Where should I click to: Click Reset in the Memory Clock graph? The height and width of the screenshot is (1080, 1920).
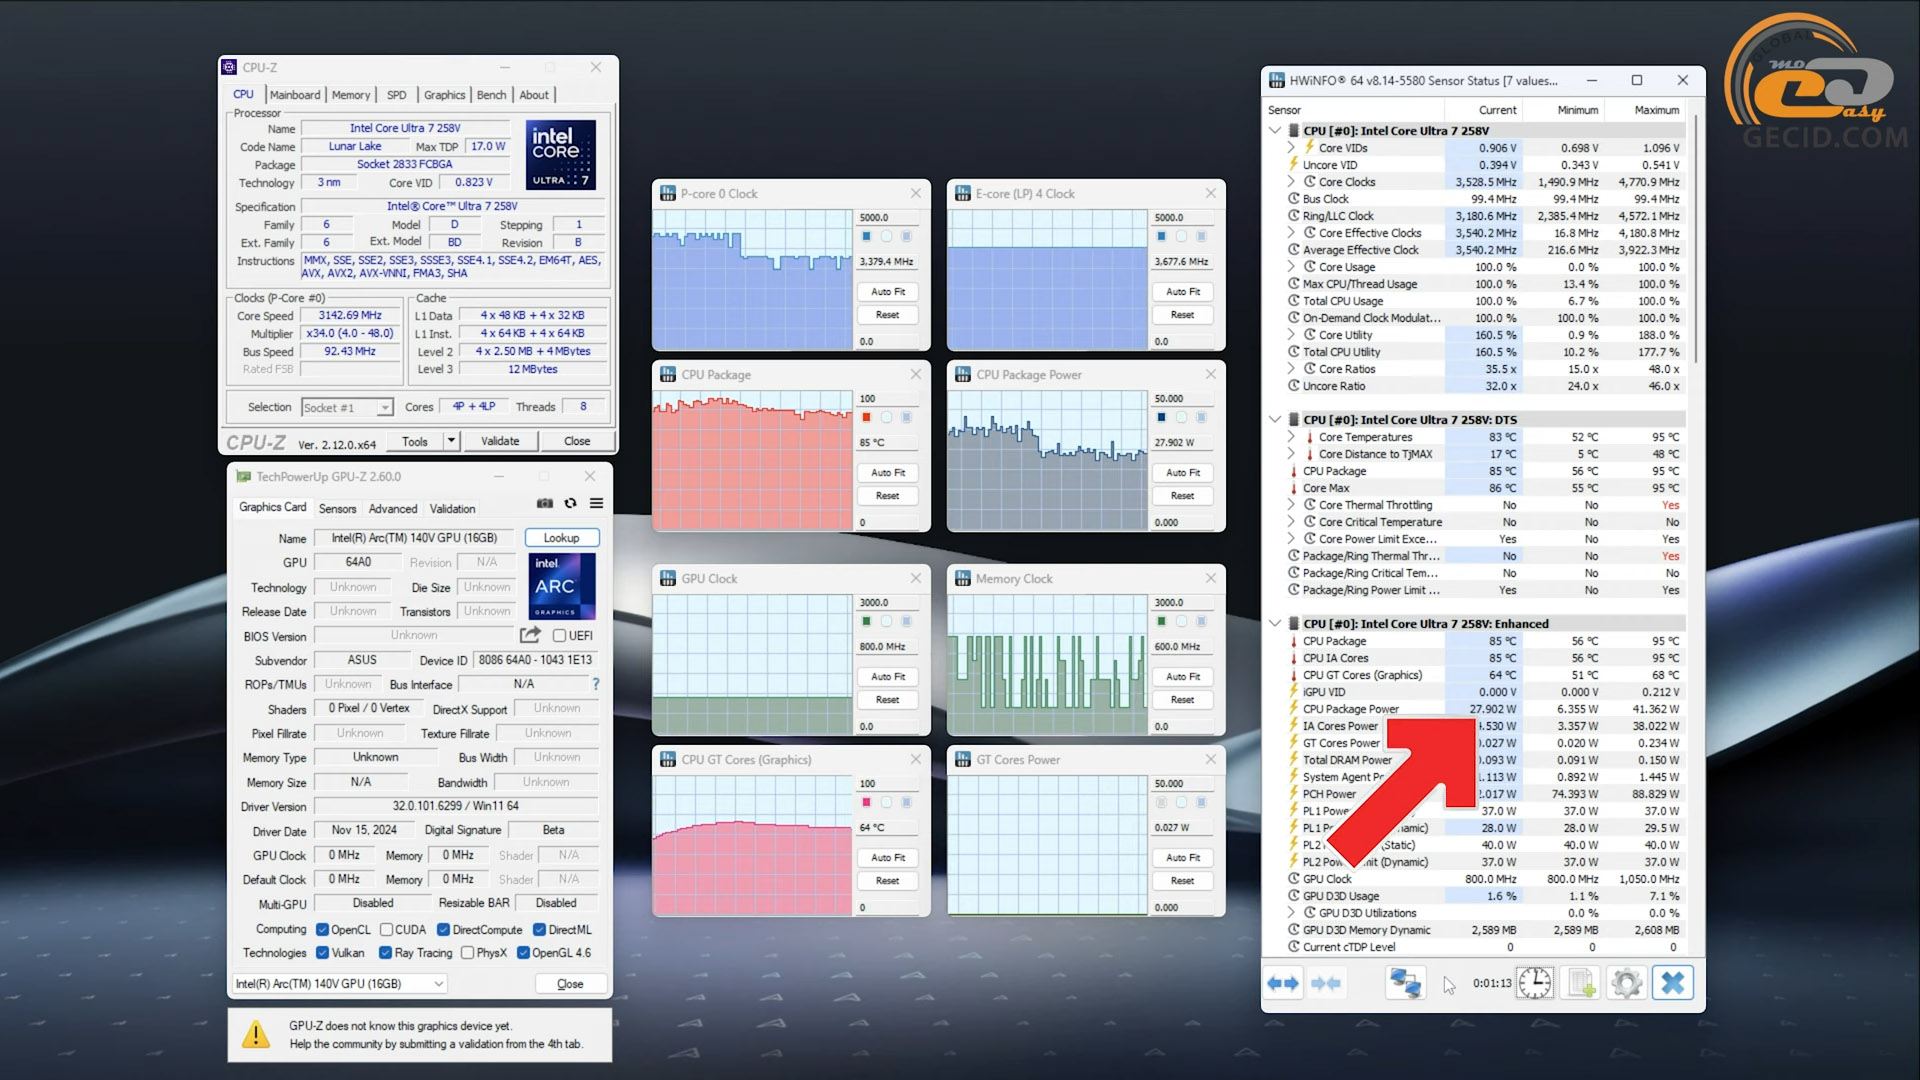click(1182, 699)
